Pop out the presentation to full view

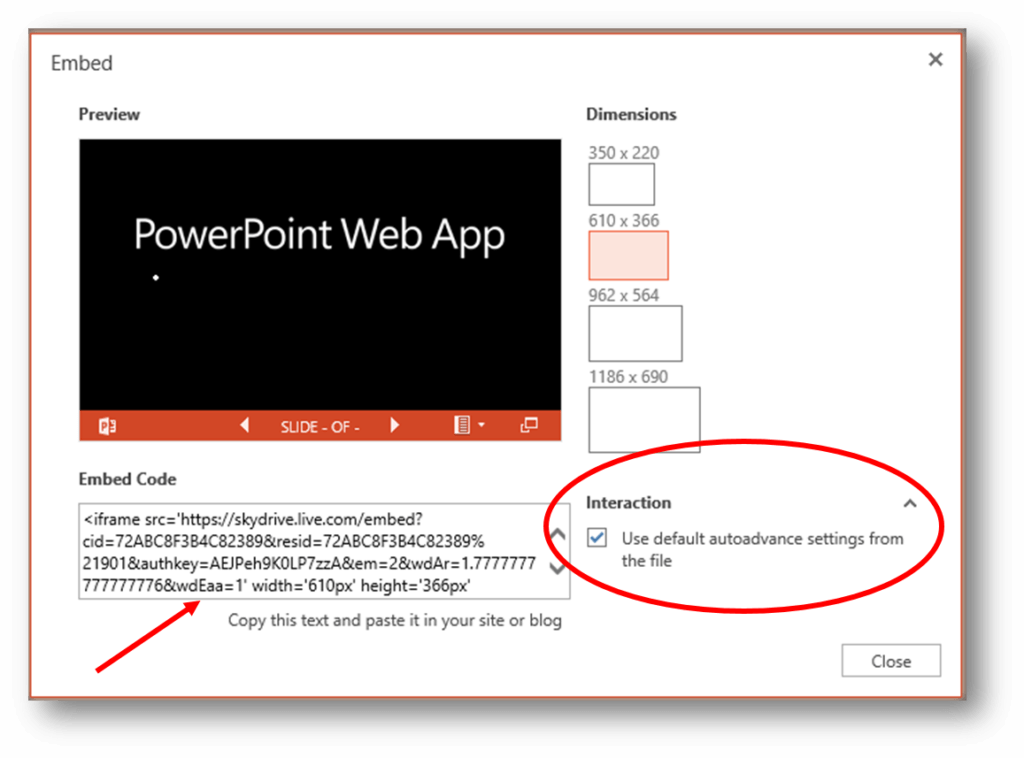click(529, 424)
